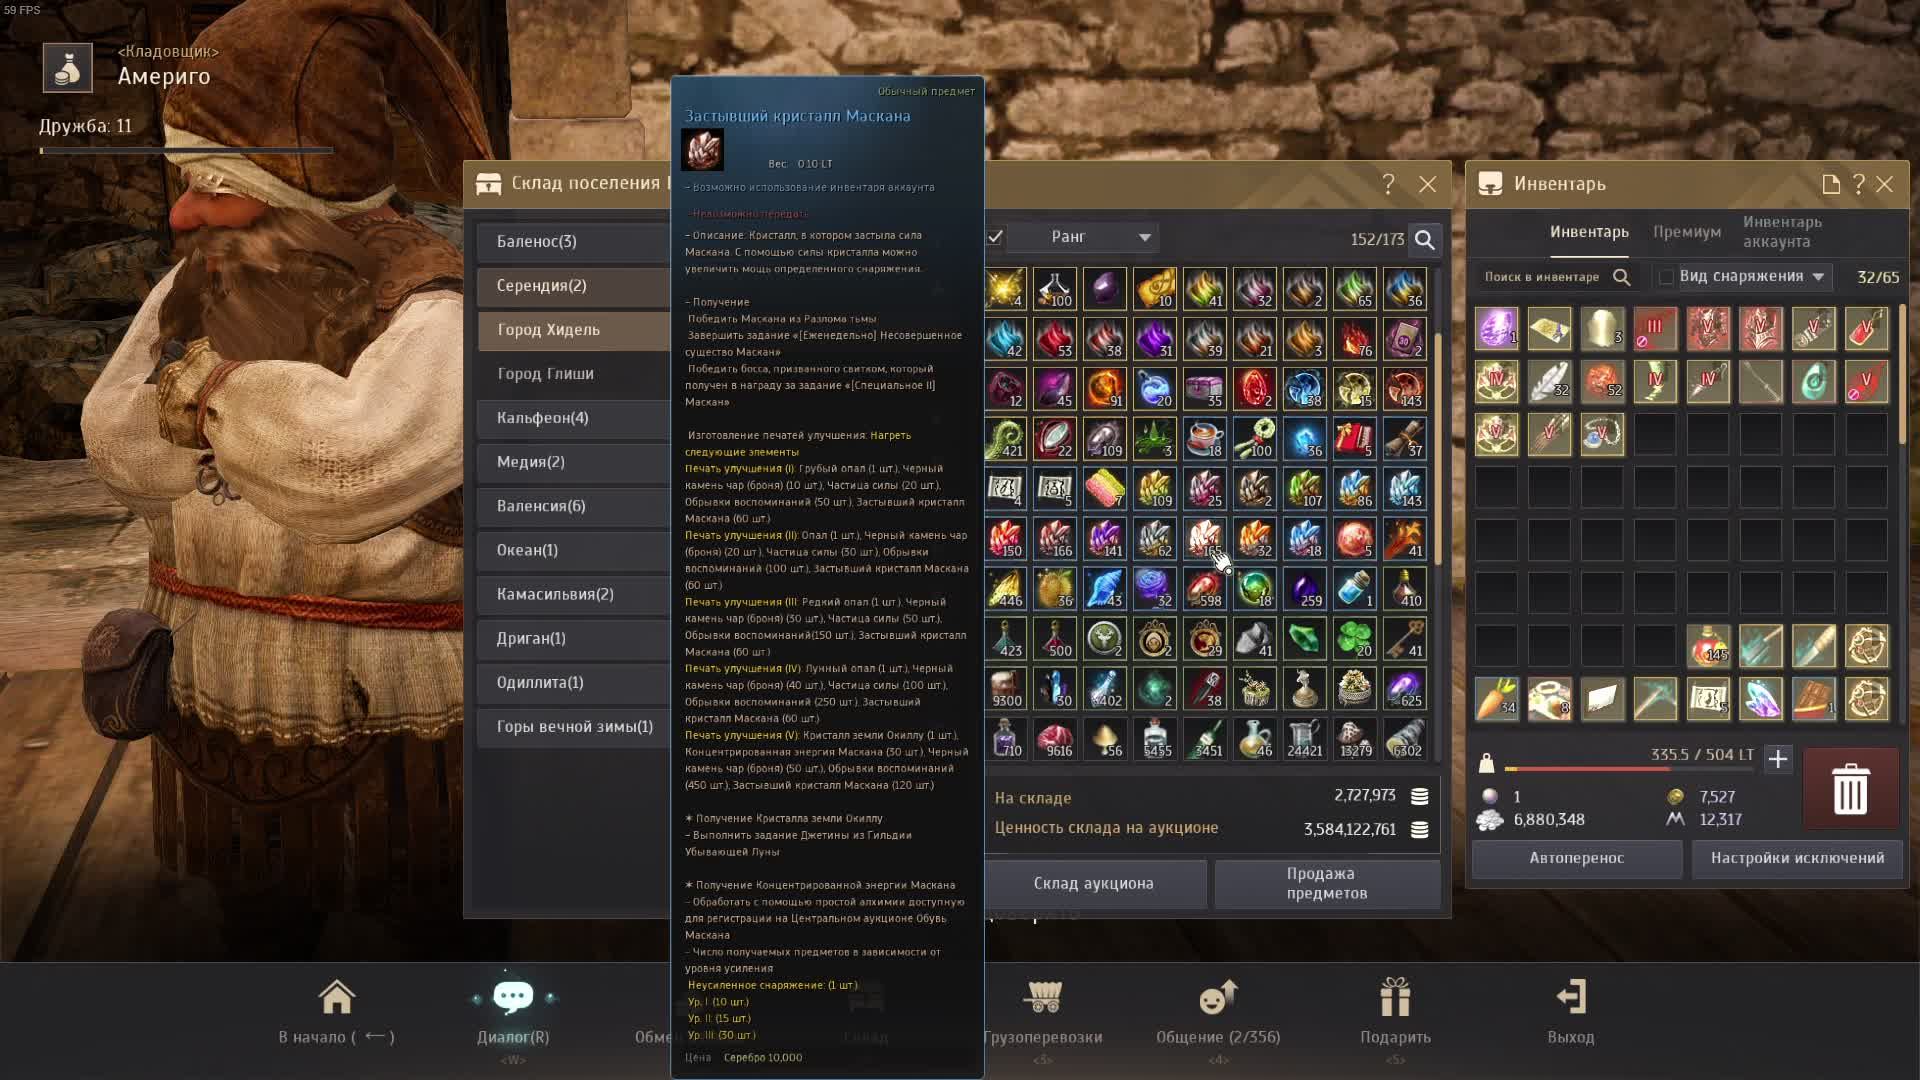Viewport: 1920px width, 1080px height.
Task: Click the help question mark on warehouse window
Action: (1389, 184)
